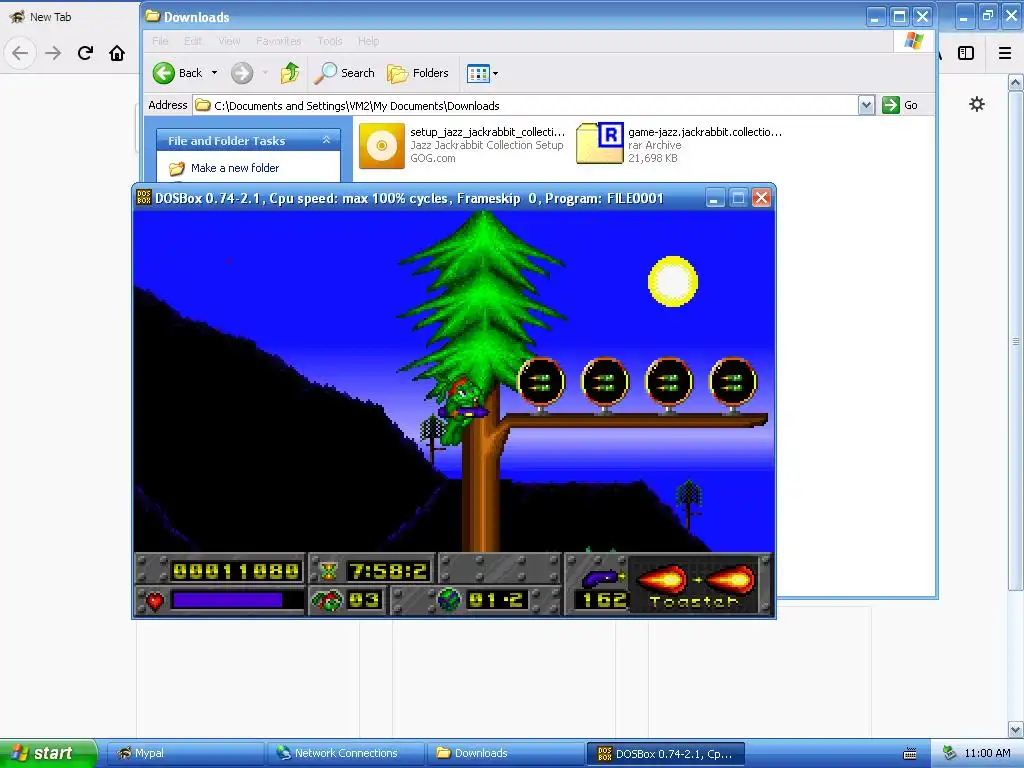Go up one folder level
This screenshot has height=768, width=1024.
[289, 73]
